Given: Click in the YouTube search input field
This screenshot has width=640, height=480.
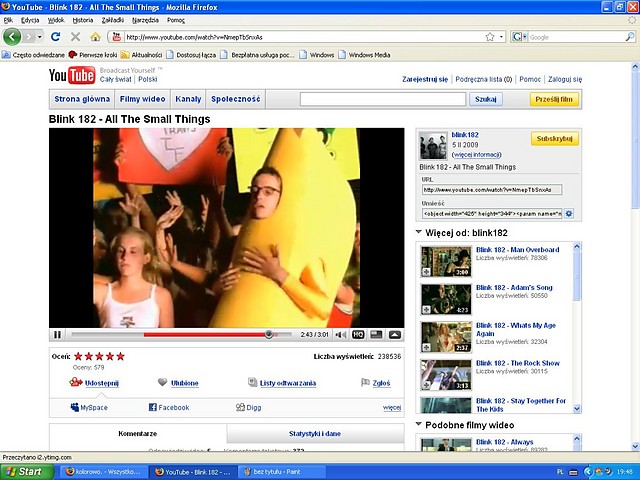Looking at the screenshot, I should (383, 99).
